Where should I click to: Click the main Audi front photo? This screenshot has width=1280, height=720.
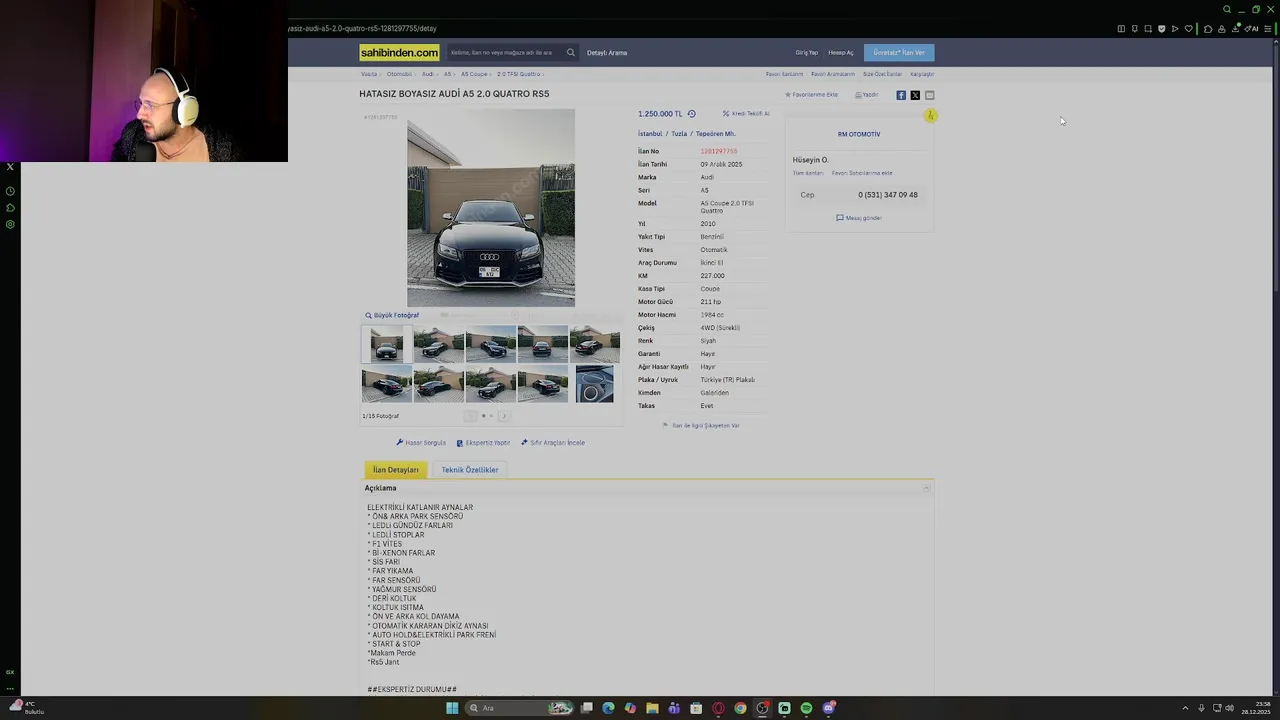coord(491,208)
